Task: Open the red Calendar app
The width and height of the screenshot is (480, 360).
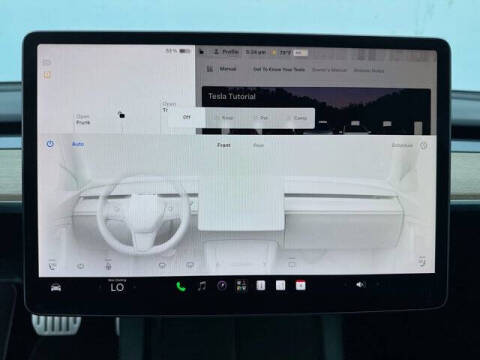Action: point(301,286)
